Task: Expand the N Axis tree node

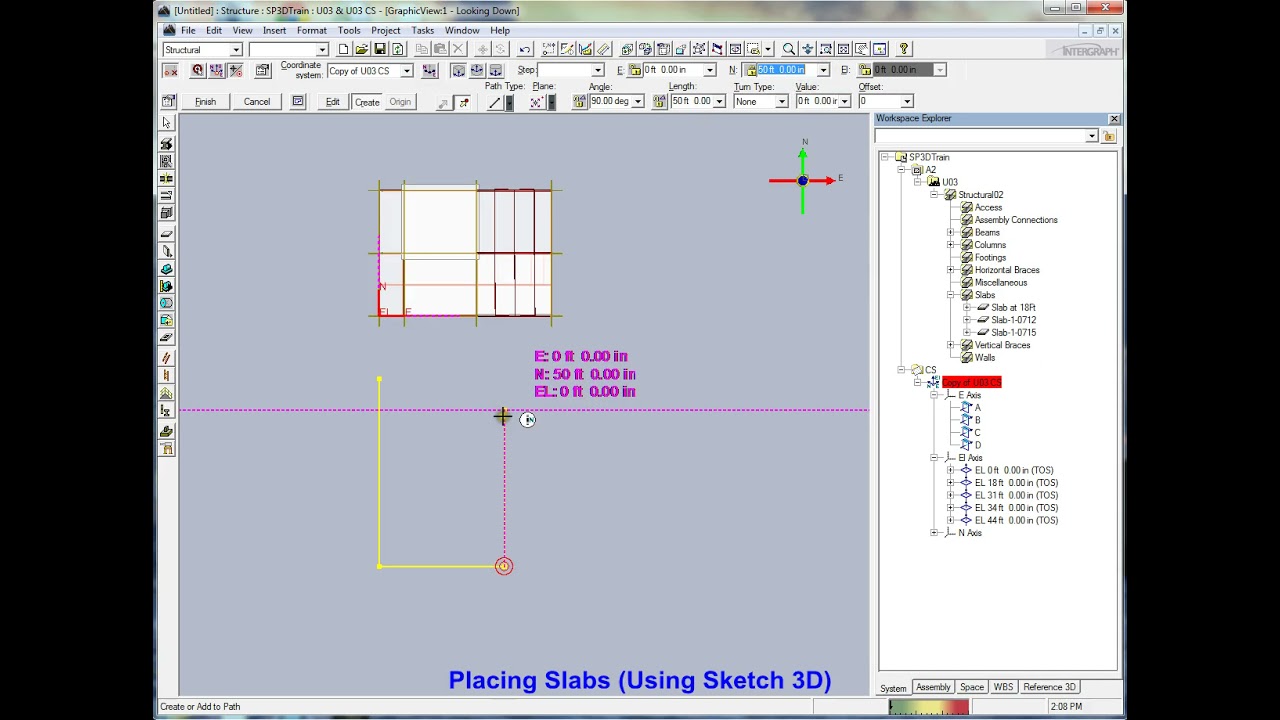Action: tap(934, 533)
